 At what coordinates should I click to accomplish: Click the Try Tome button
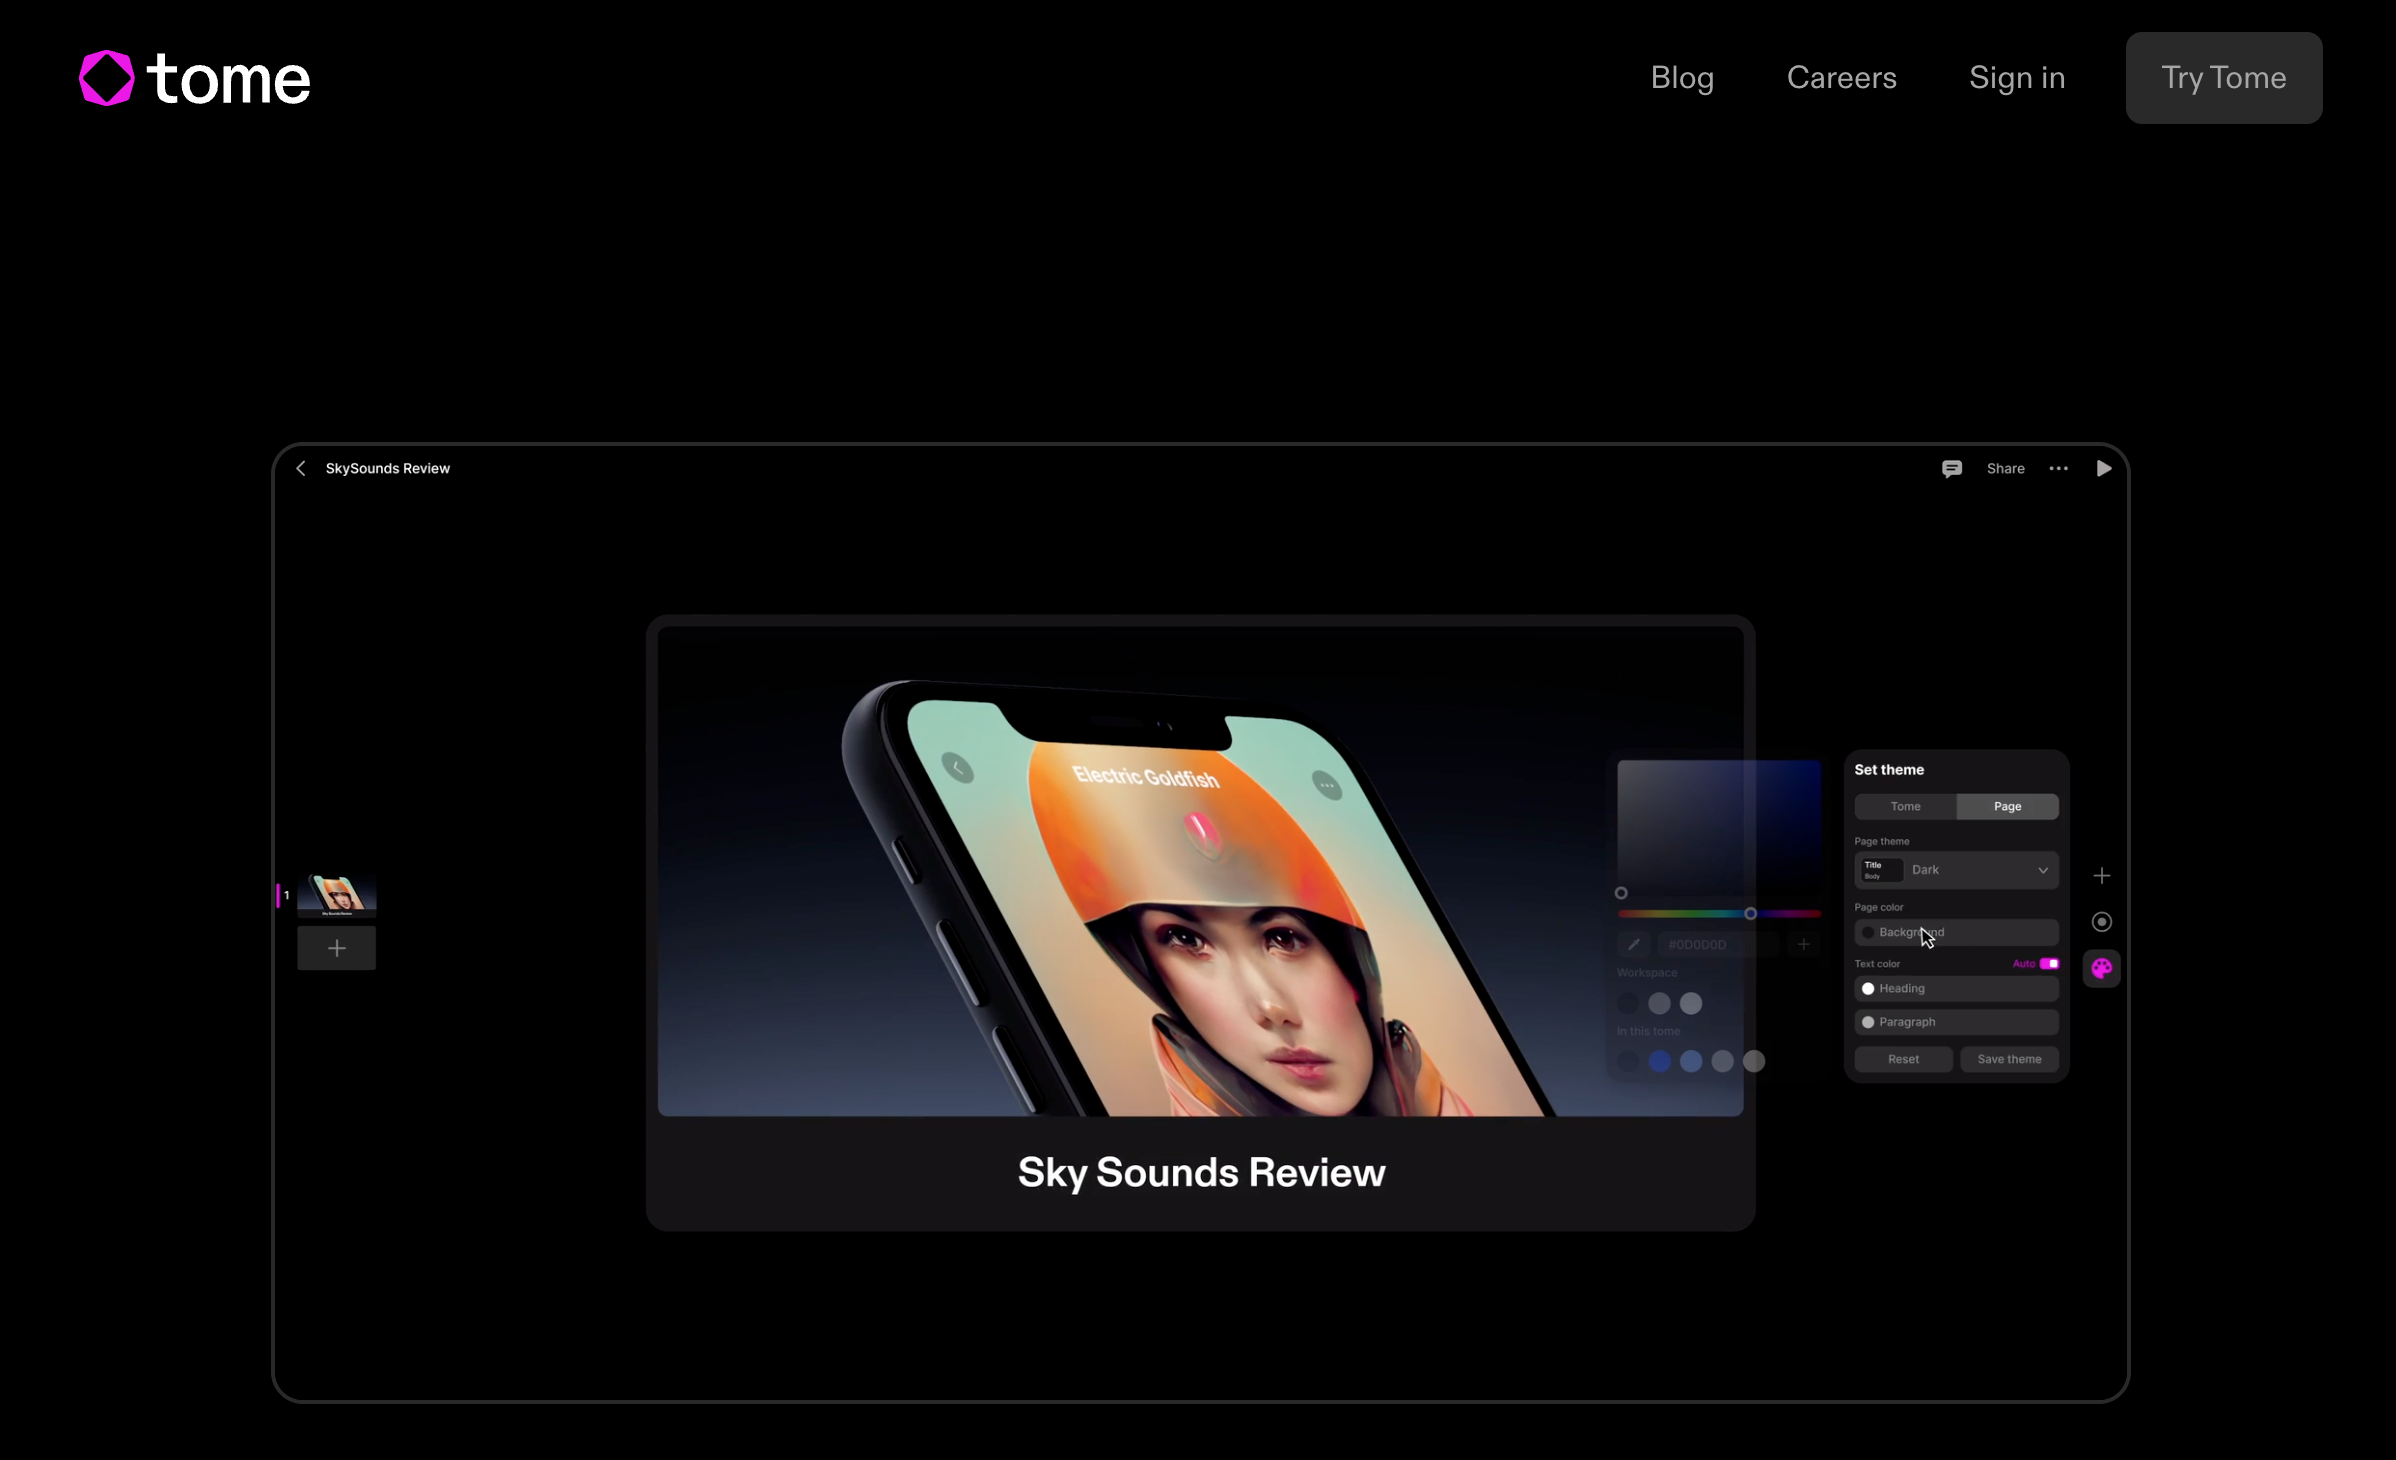(2223, 78)
